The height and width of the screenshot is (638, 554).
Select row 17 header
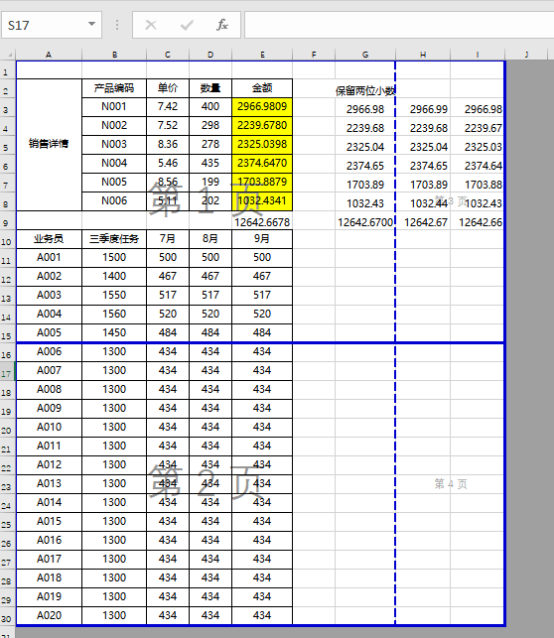[8, 371]
